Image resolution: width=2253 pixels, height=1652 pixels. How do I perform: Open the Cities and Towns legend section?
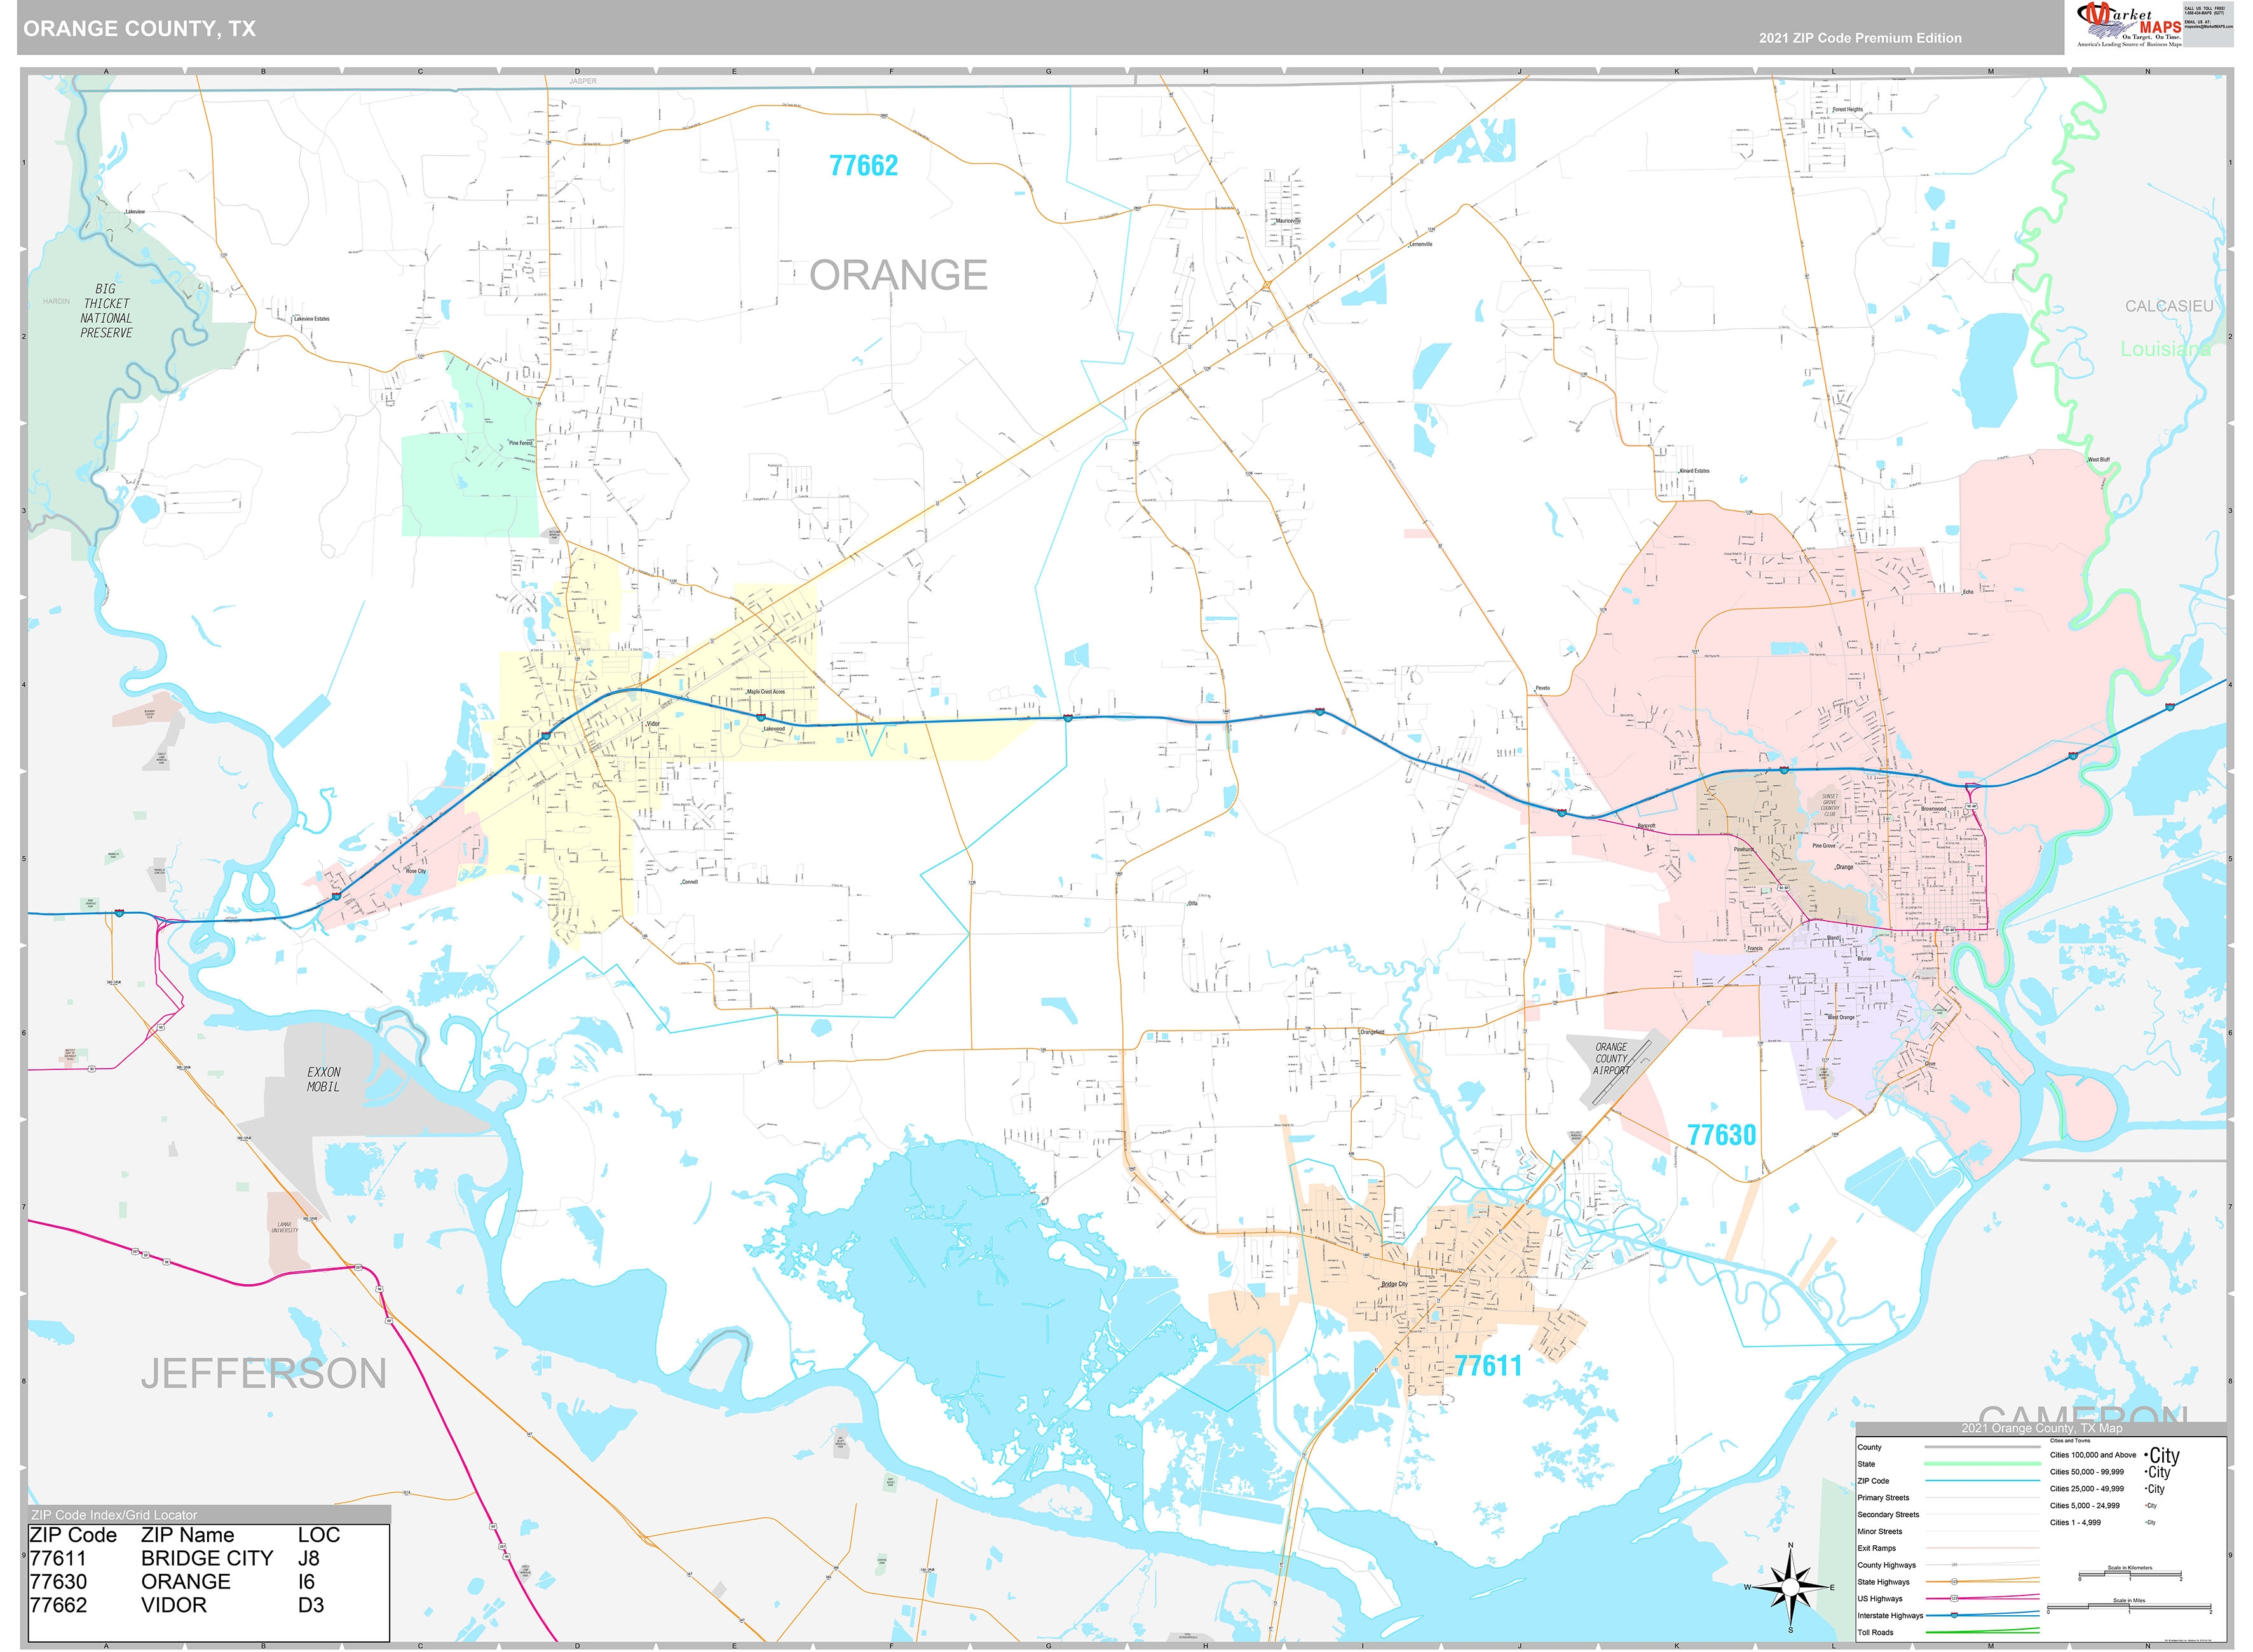pos(2070,1441)
